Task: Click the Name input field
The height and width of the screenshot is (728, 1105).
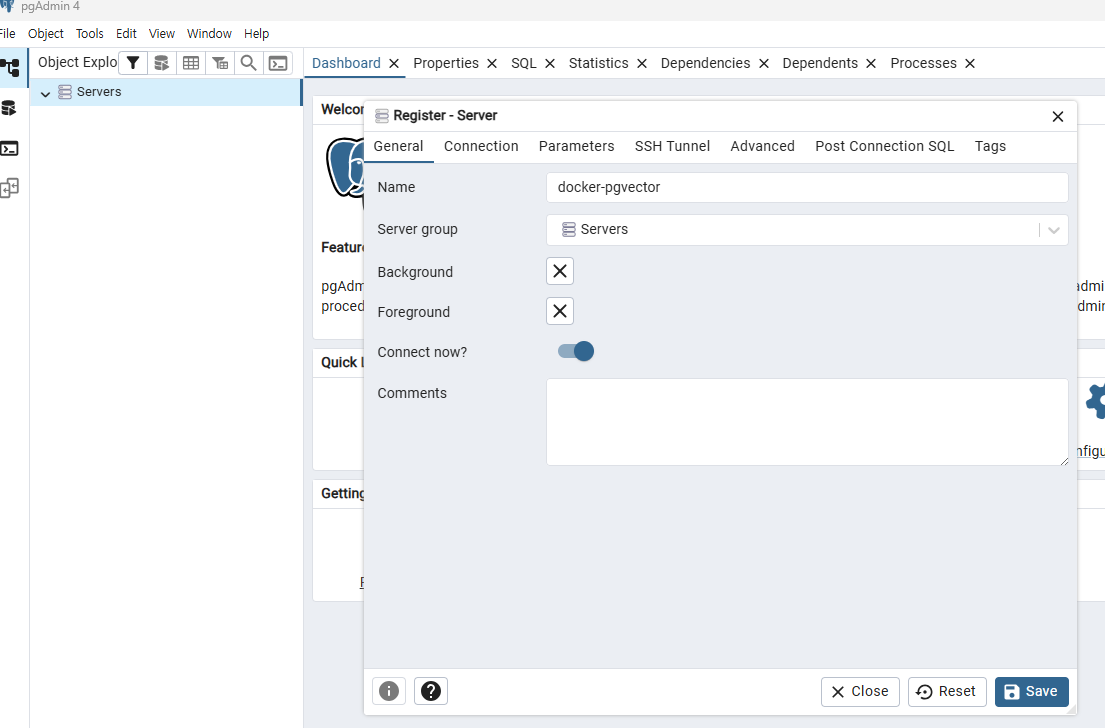Action: point(807,187)
